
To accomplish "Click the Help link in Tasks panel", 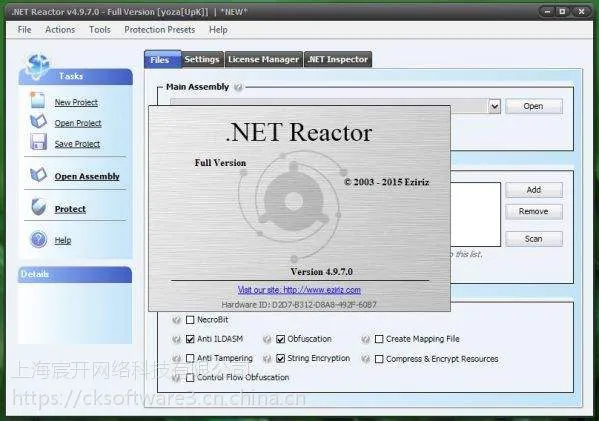I will [63, 240].
